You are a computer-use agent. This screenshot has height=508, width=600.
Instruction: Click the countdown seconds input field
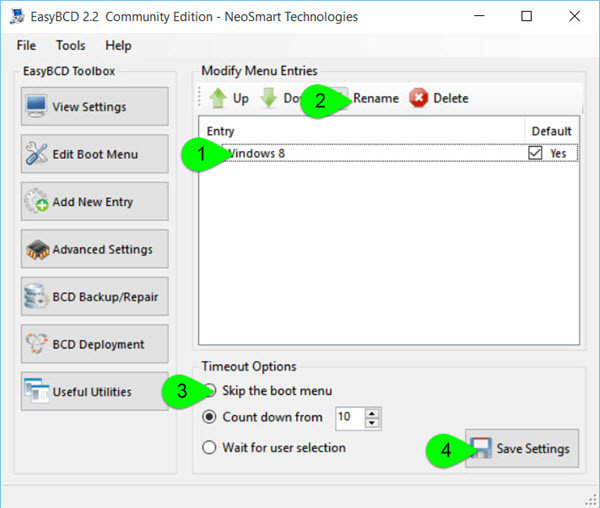coord(351,418)
